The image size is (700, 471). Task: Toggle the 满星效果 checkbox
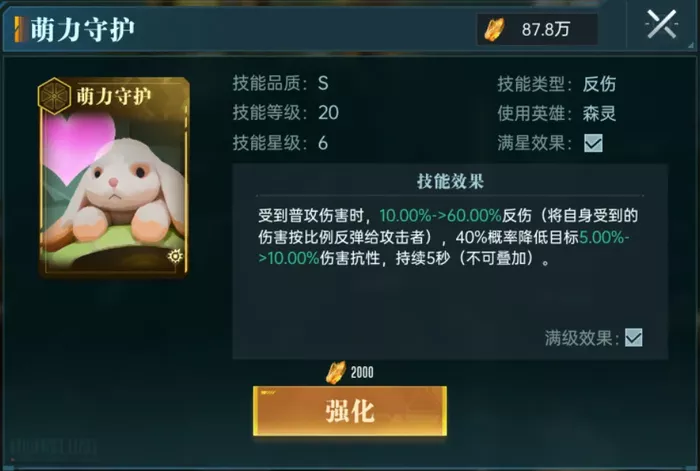pyautogui.click(x=593, y=143)
